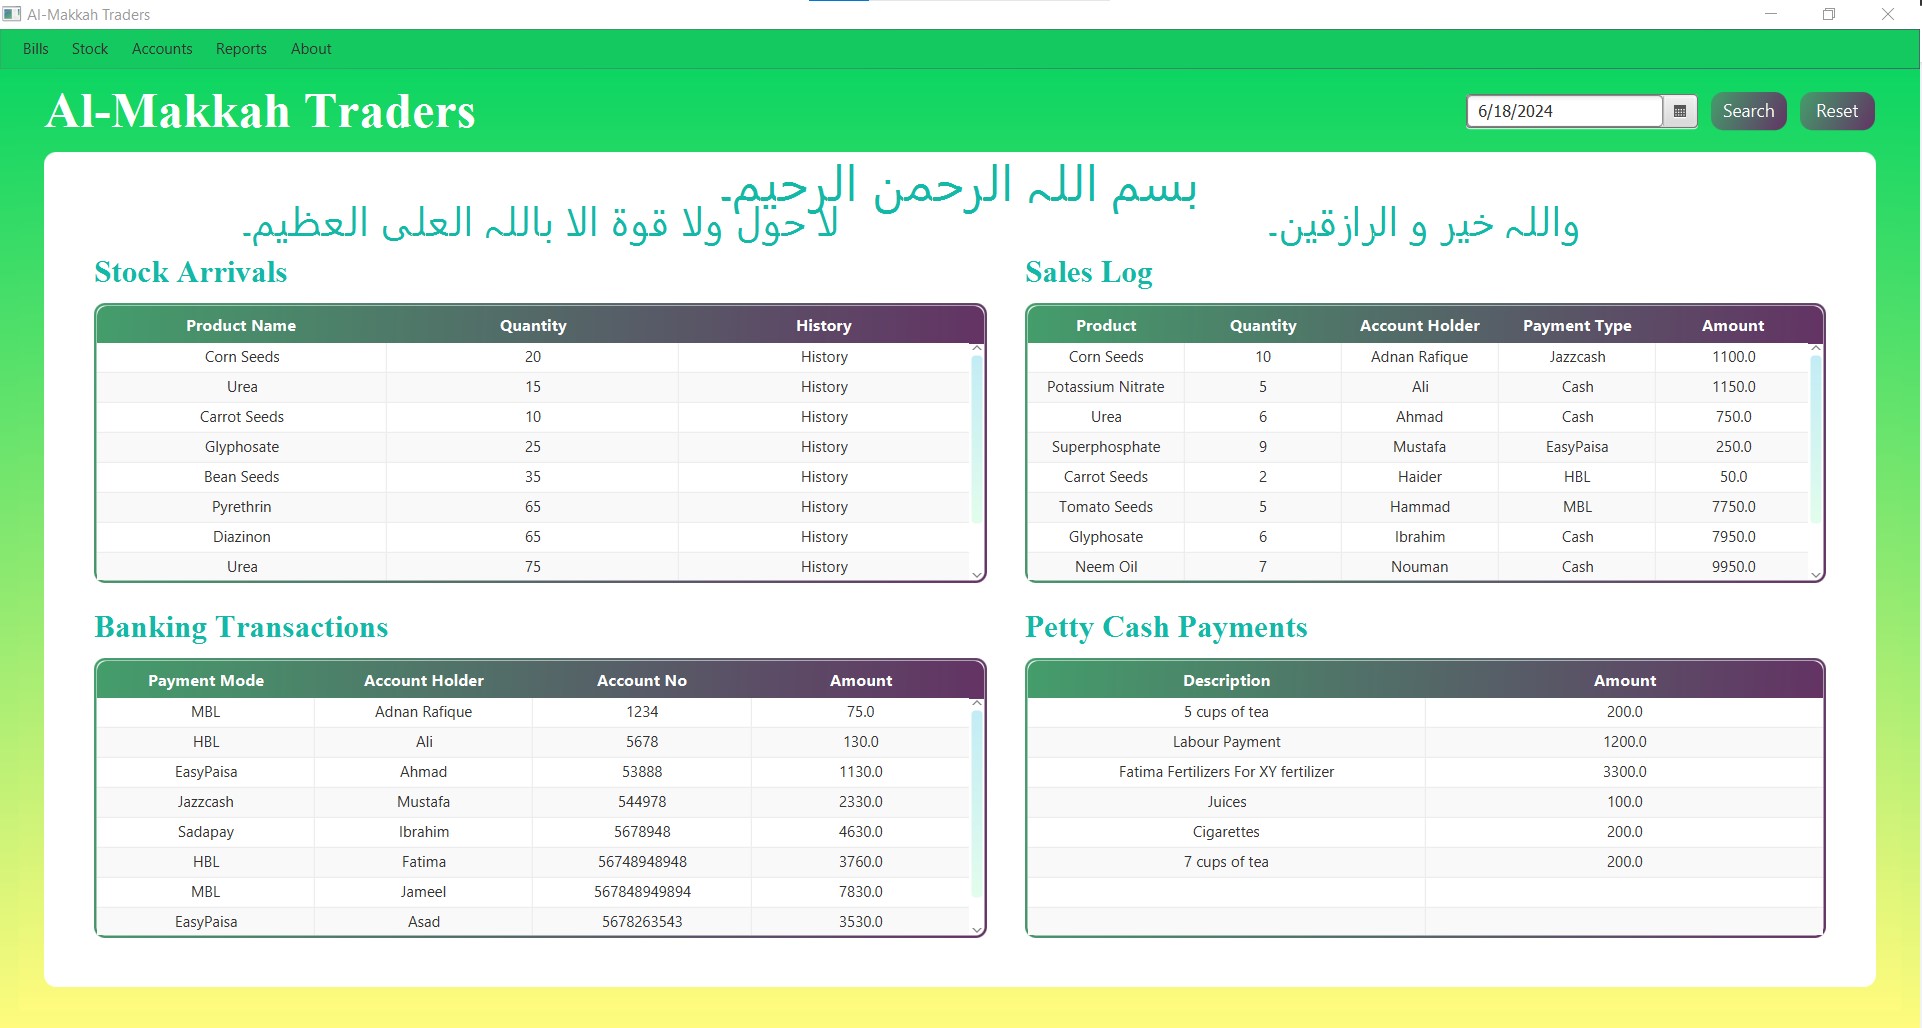Open History for Diazinon row
Image resolution: width=1922 pixels, height=1028 pixels.
pos(824,537)
